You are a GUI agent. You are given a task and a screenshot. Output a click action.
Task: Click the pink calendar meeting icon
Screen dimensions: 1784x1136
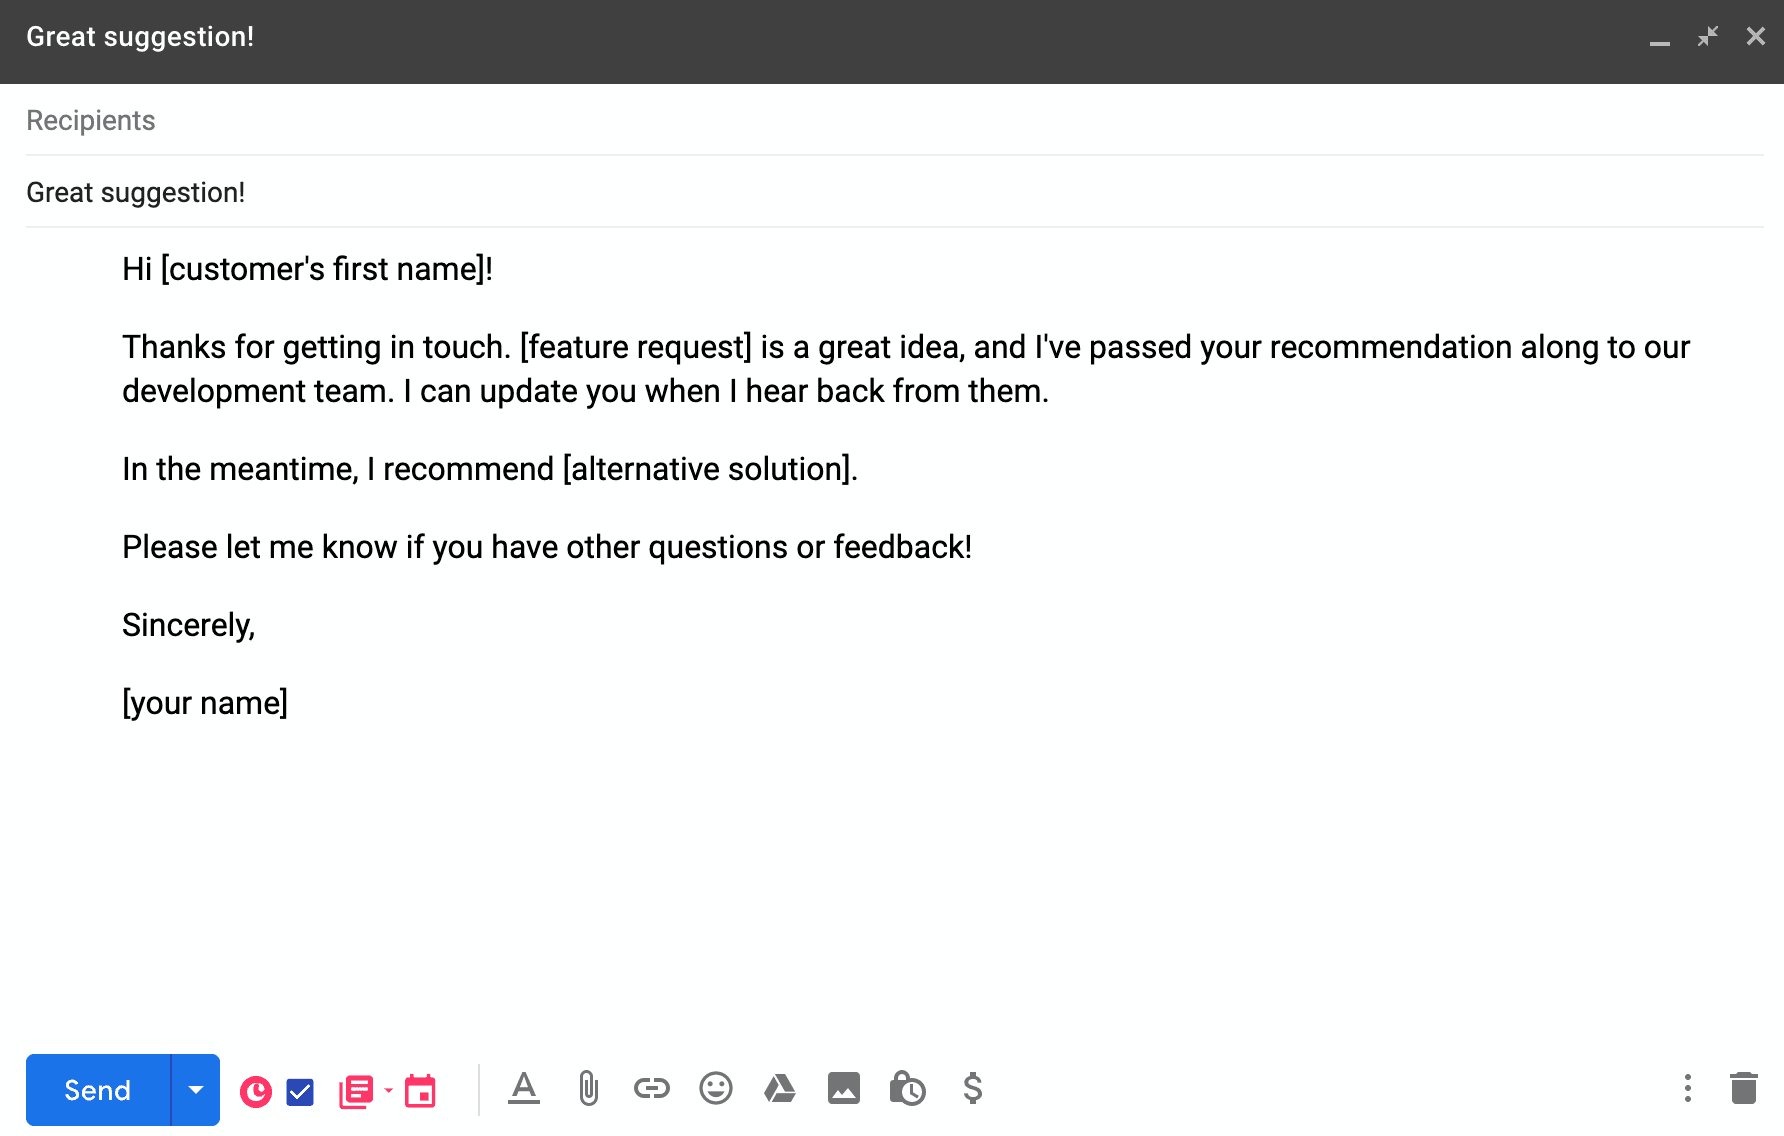(x=420, y=1091)
